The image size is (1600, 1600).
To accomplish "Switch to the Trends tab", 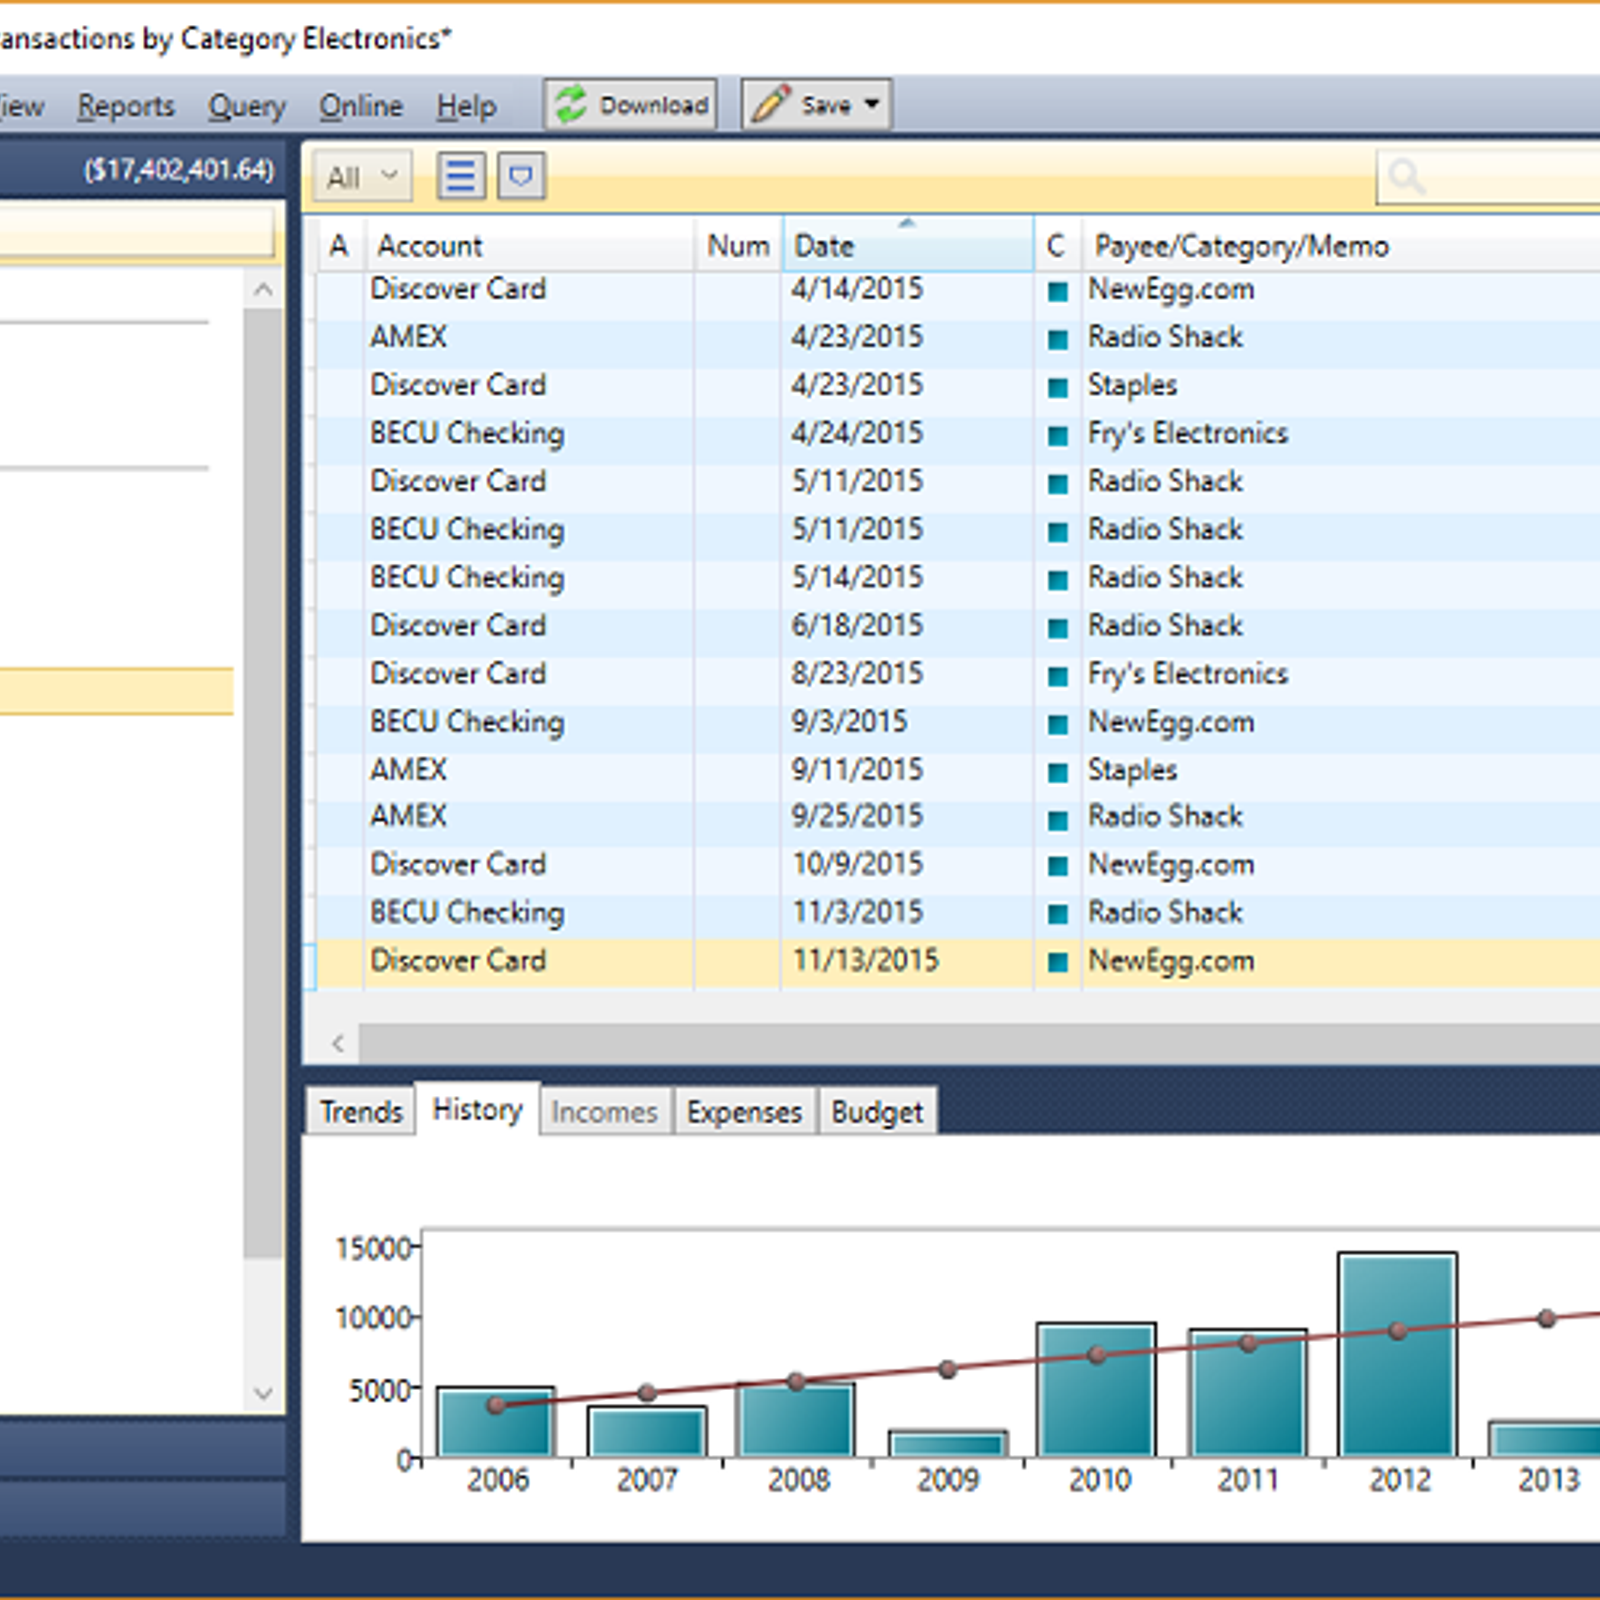I will pos(361,1111).
